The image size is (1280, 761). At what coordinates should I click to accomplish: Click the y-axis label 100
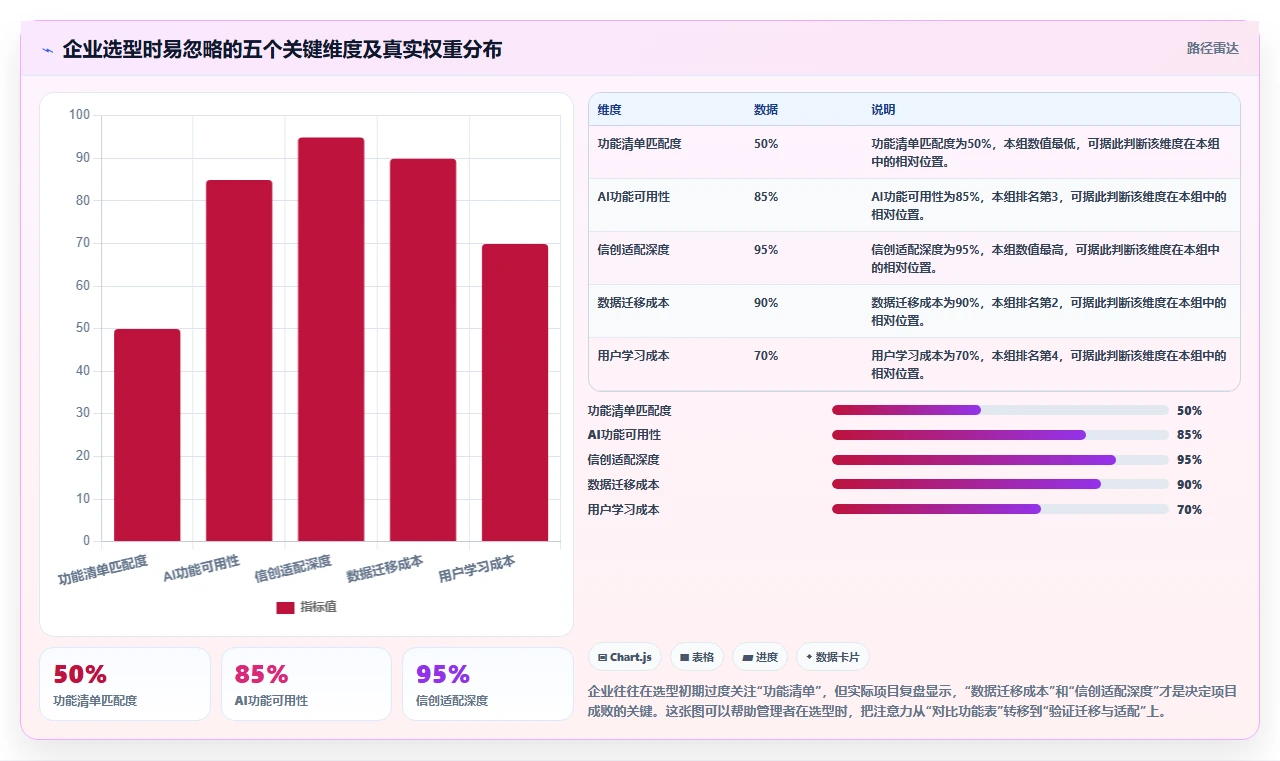(79, 115)
